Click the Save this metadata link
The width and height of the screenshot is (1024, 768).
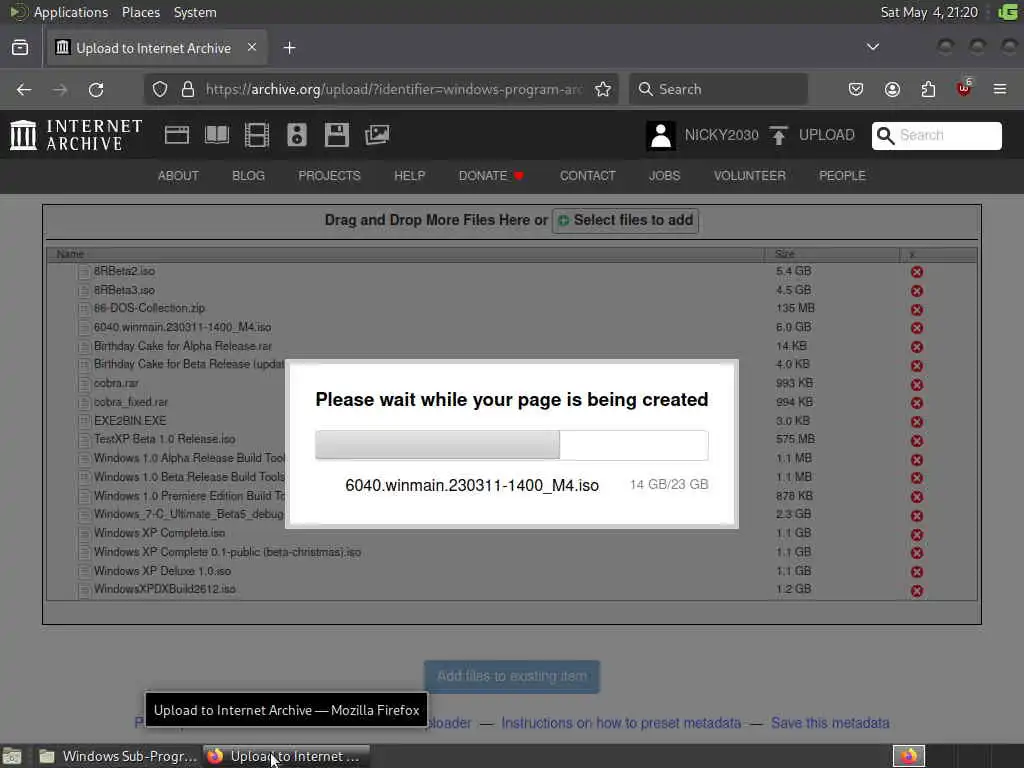[830, 723]
